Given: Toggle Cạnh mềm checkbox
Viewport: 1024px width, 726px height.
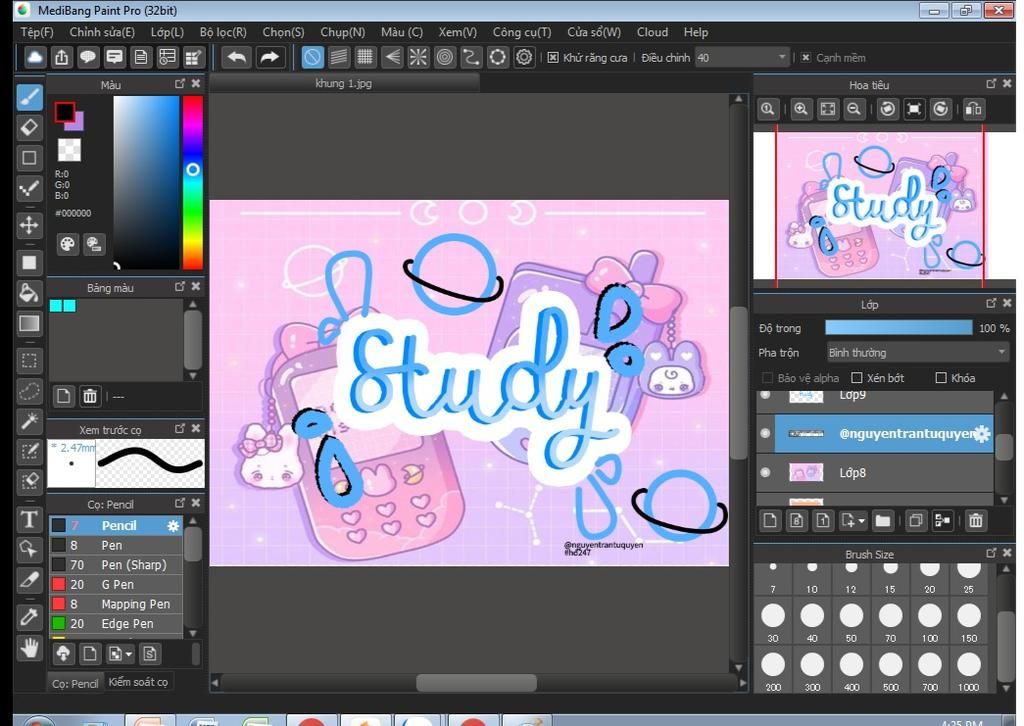Looking at the screenshot, I should click(806, 57).
